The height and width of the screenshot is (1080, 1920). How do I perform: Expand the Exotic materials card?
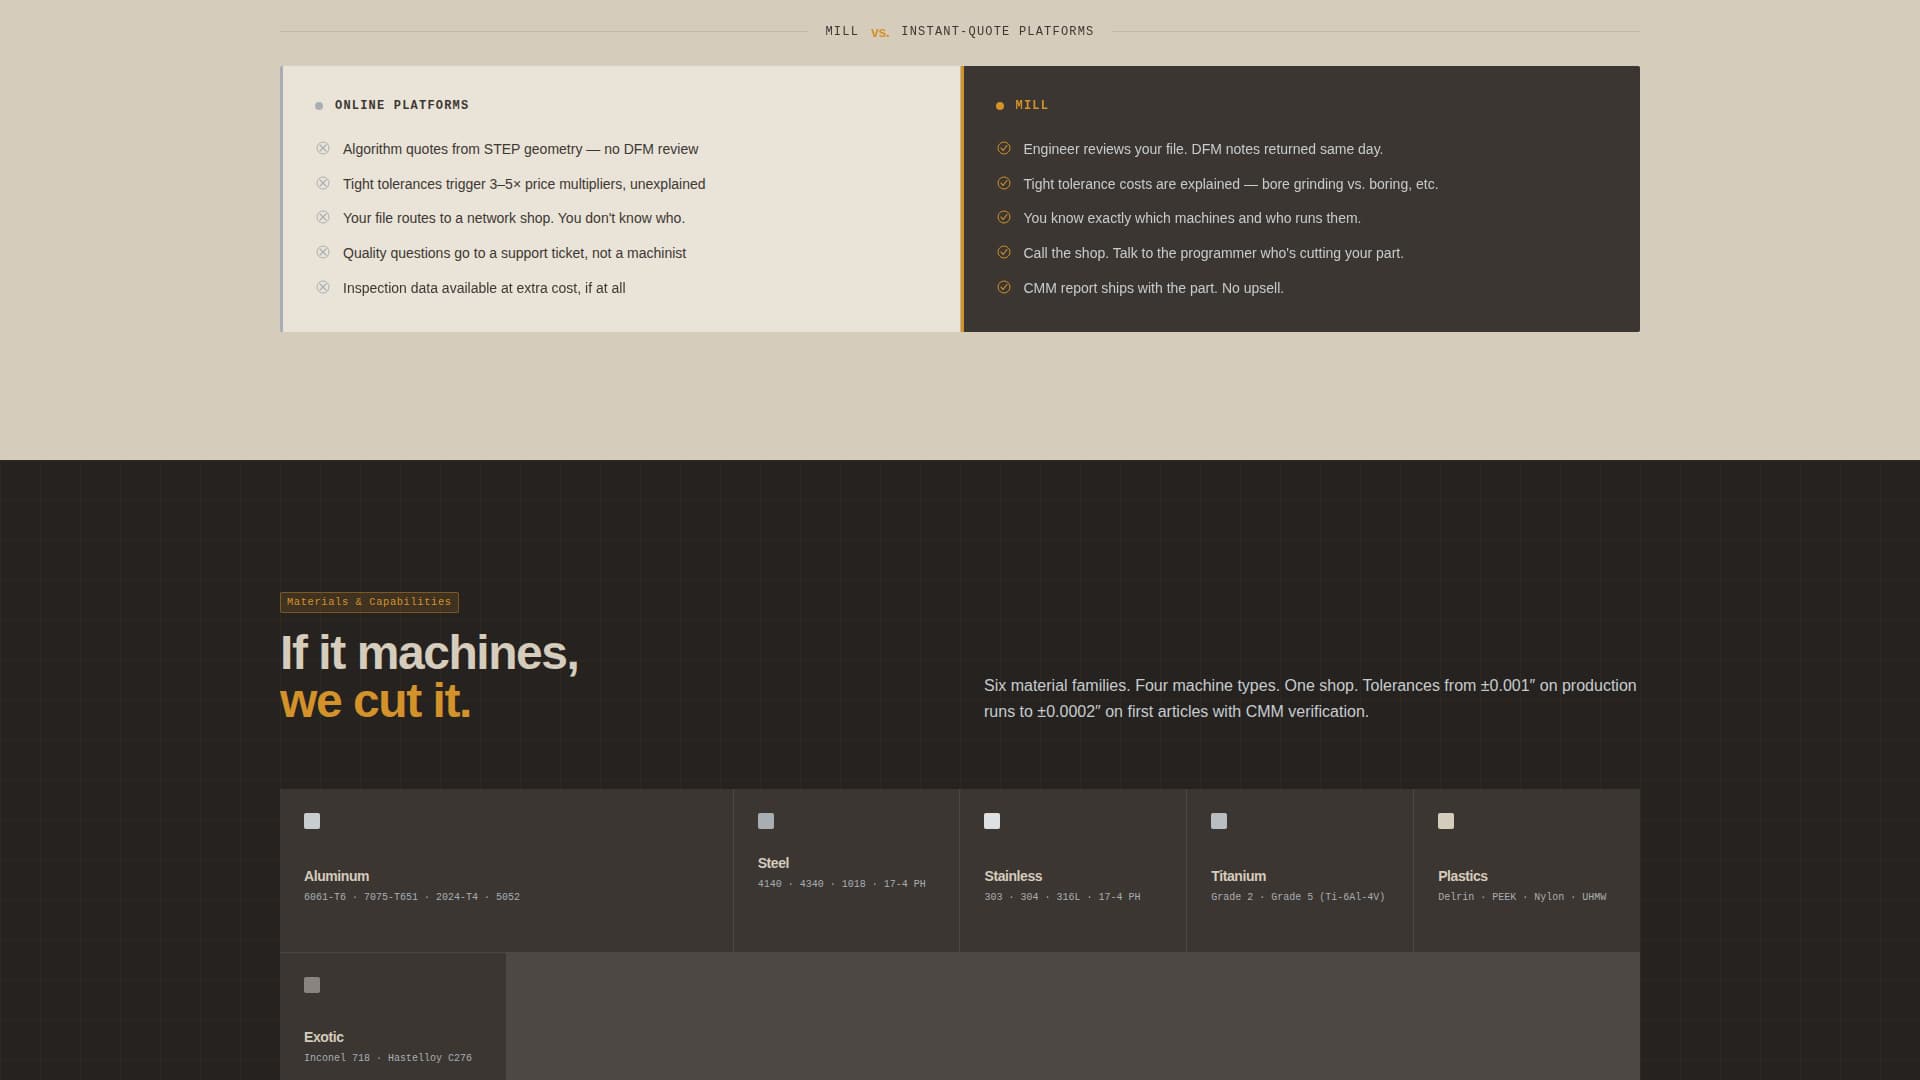(x=393, y=1016)
